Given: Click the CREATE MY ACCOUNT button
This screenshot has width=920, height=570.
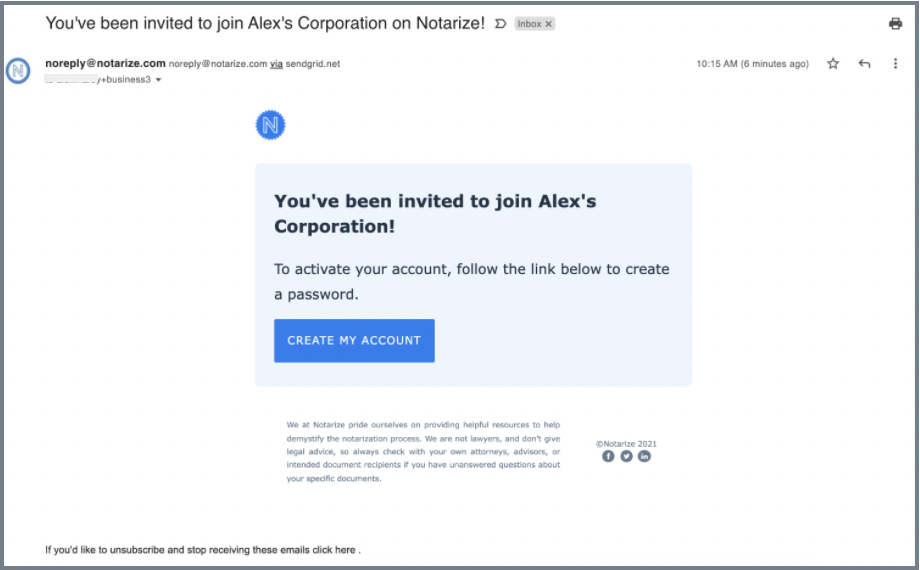Looking at the screenshot, I should point(354,340).
